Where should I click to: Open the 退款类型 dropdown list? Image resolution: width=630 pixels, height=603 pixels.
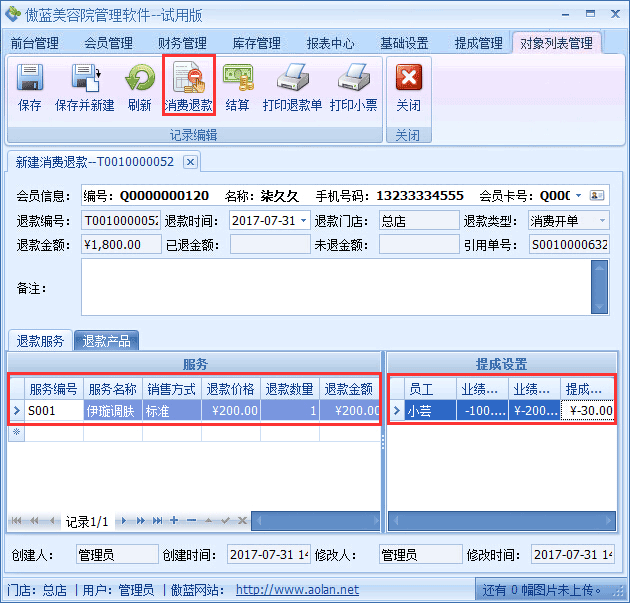pyautogui.click(x=602, y=220)
